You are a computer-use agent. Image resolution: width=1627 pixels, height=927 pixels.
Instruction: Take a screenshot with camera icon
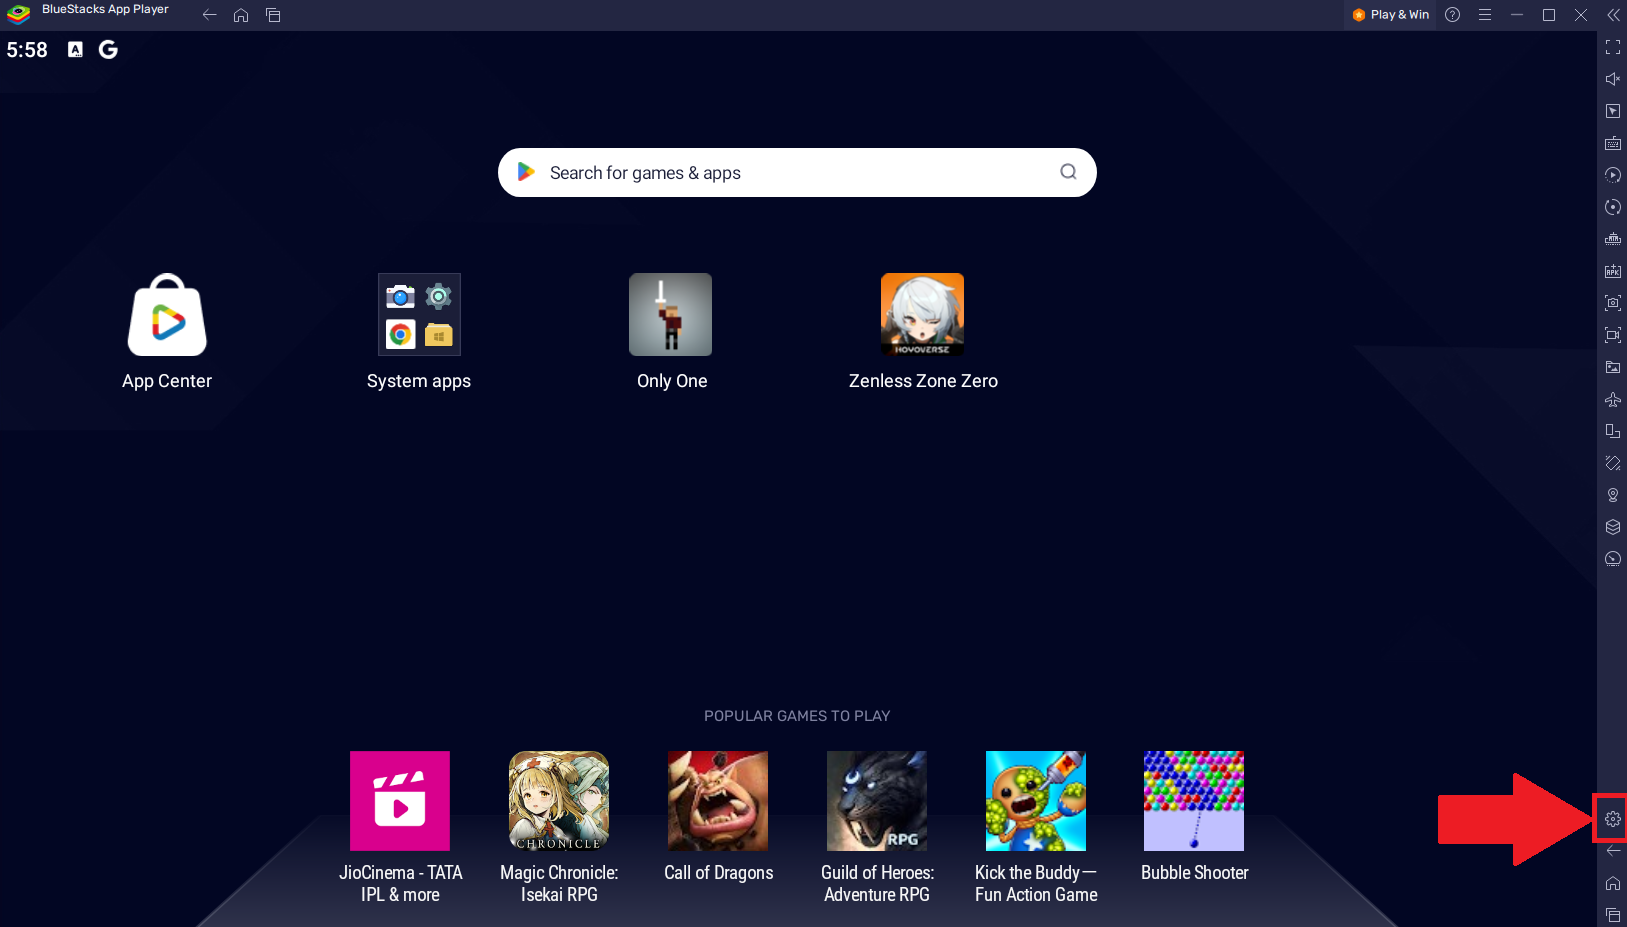pyautogui.click(x=1612, y=303)
